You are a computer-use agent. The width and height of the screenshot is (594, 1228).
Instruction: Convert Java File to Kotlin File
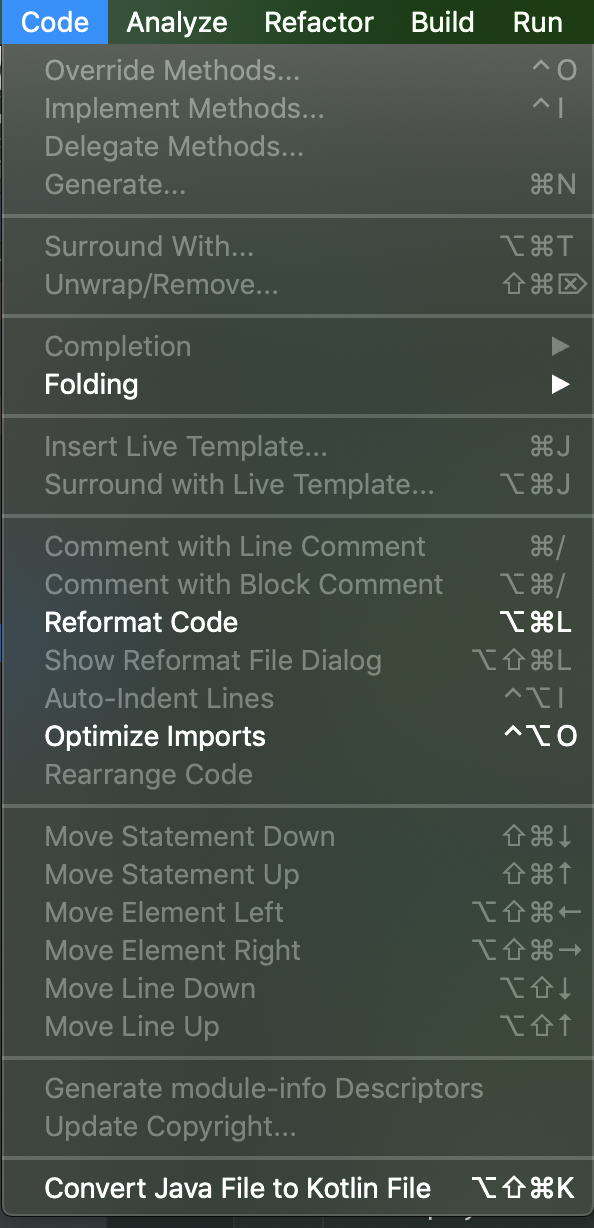236,1188
